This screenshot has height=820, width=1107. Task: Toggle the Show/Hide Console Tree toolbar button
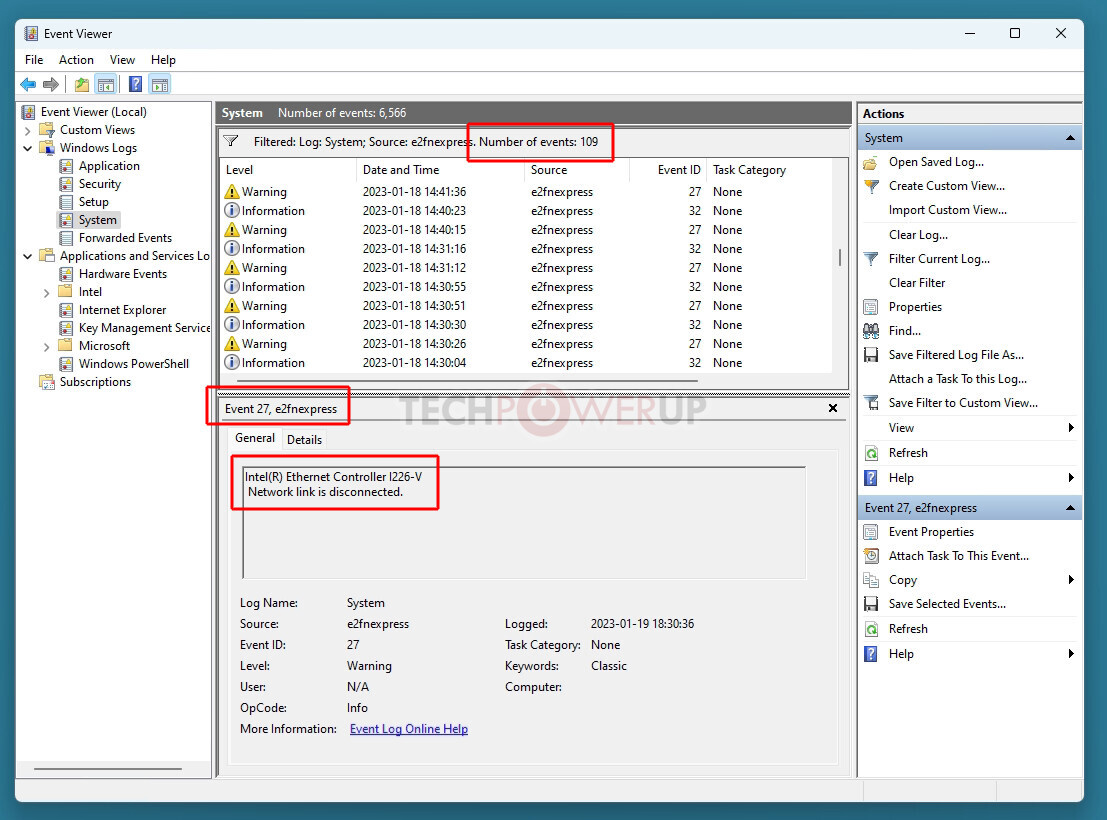(105, 85)
